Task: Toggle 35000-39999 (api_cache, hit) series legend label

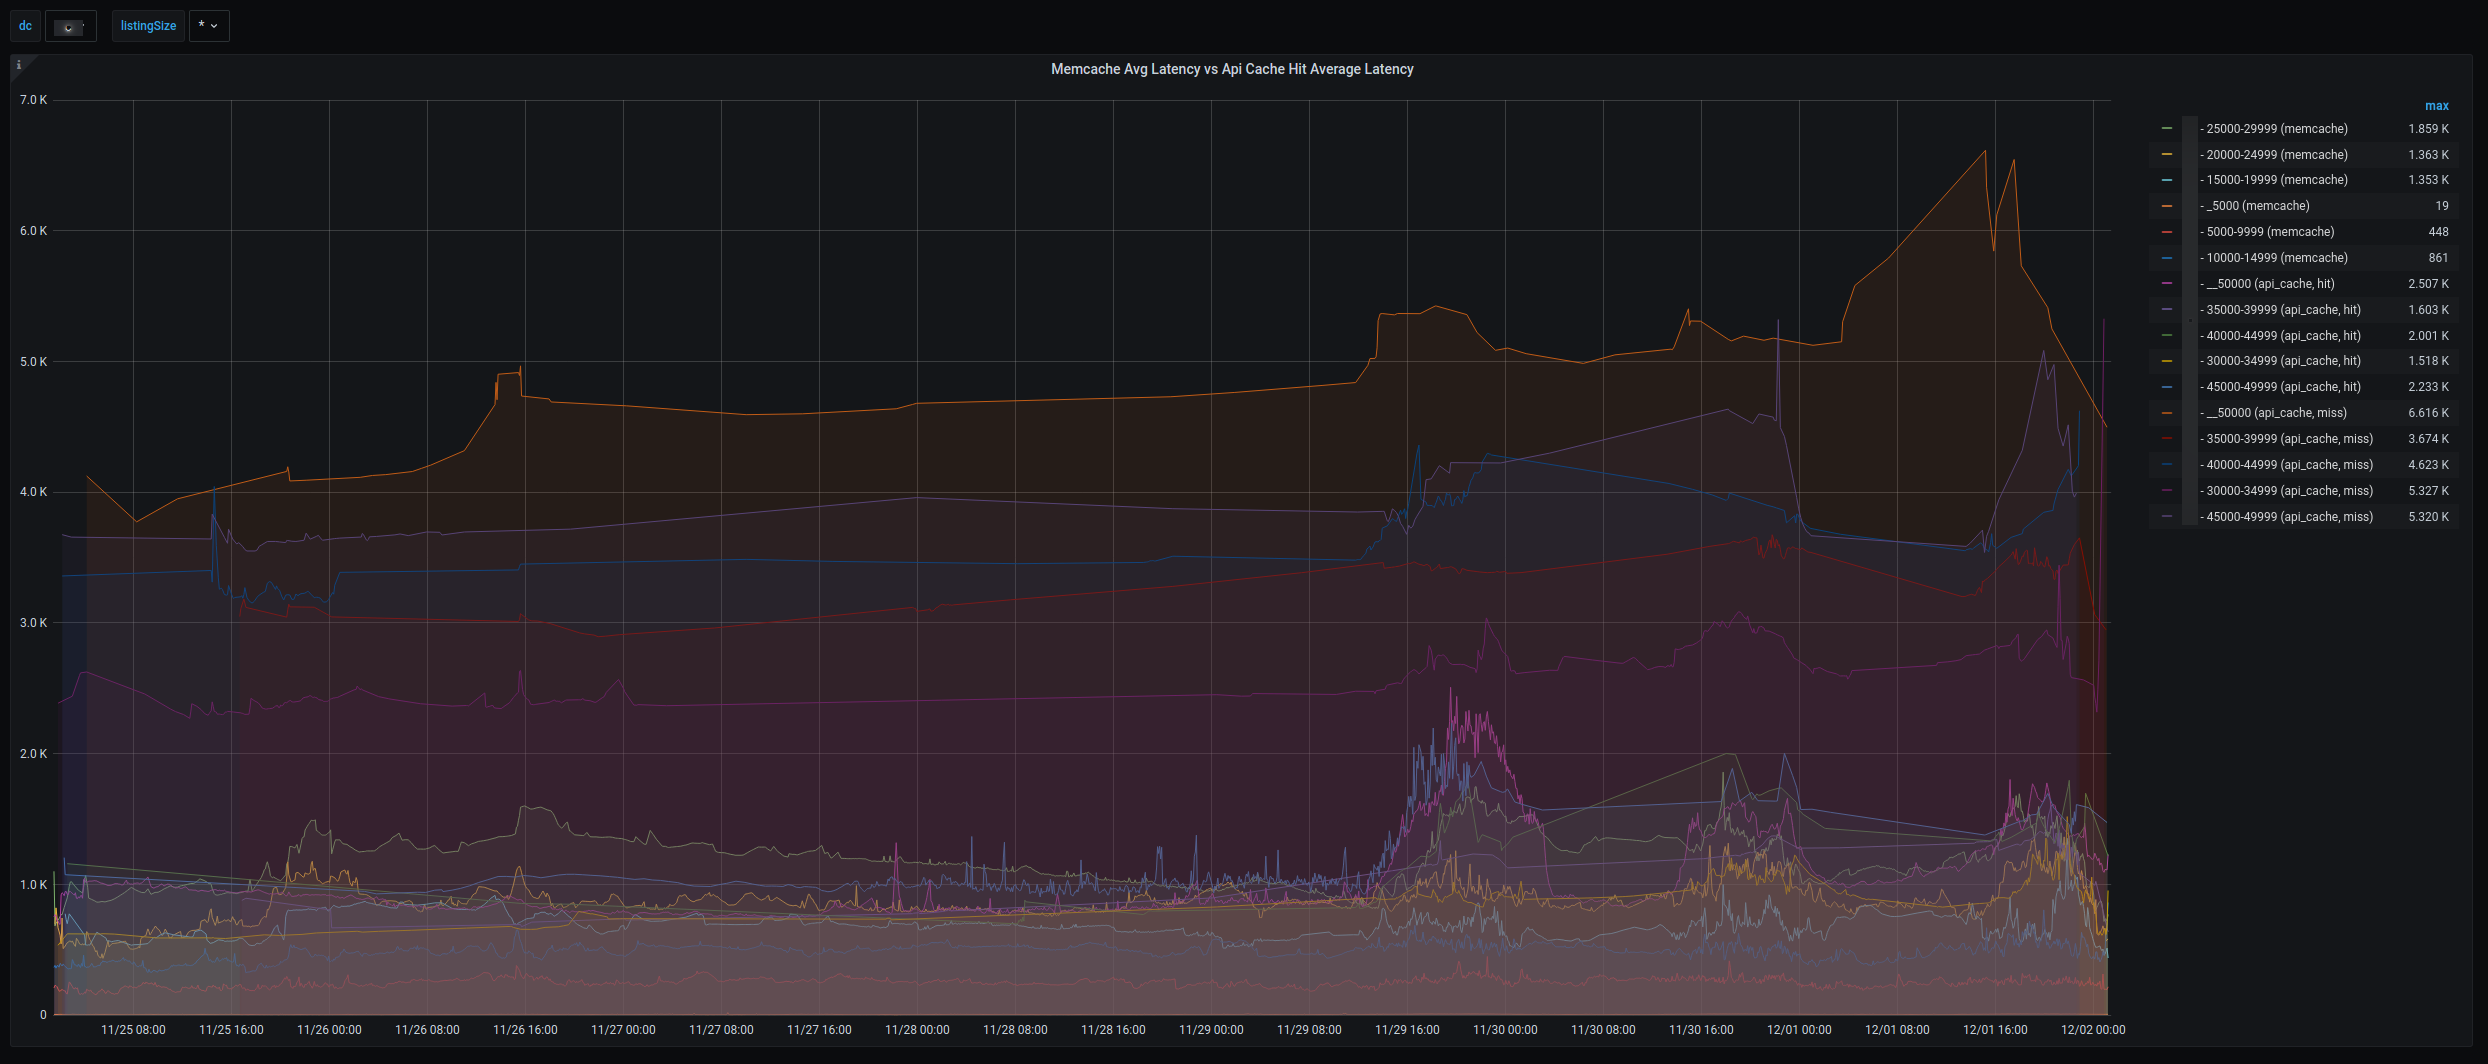Action: [x=2283, y=310]
